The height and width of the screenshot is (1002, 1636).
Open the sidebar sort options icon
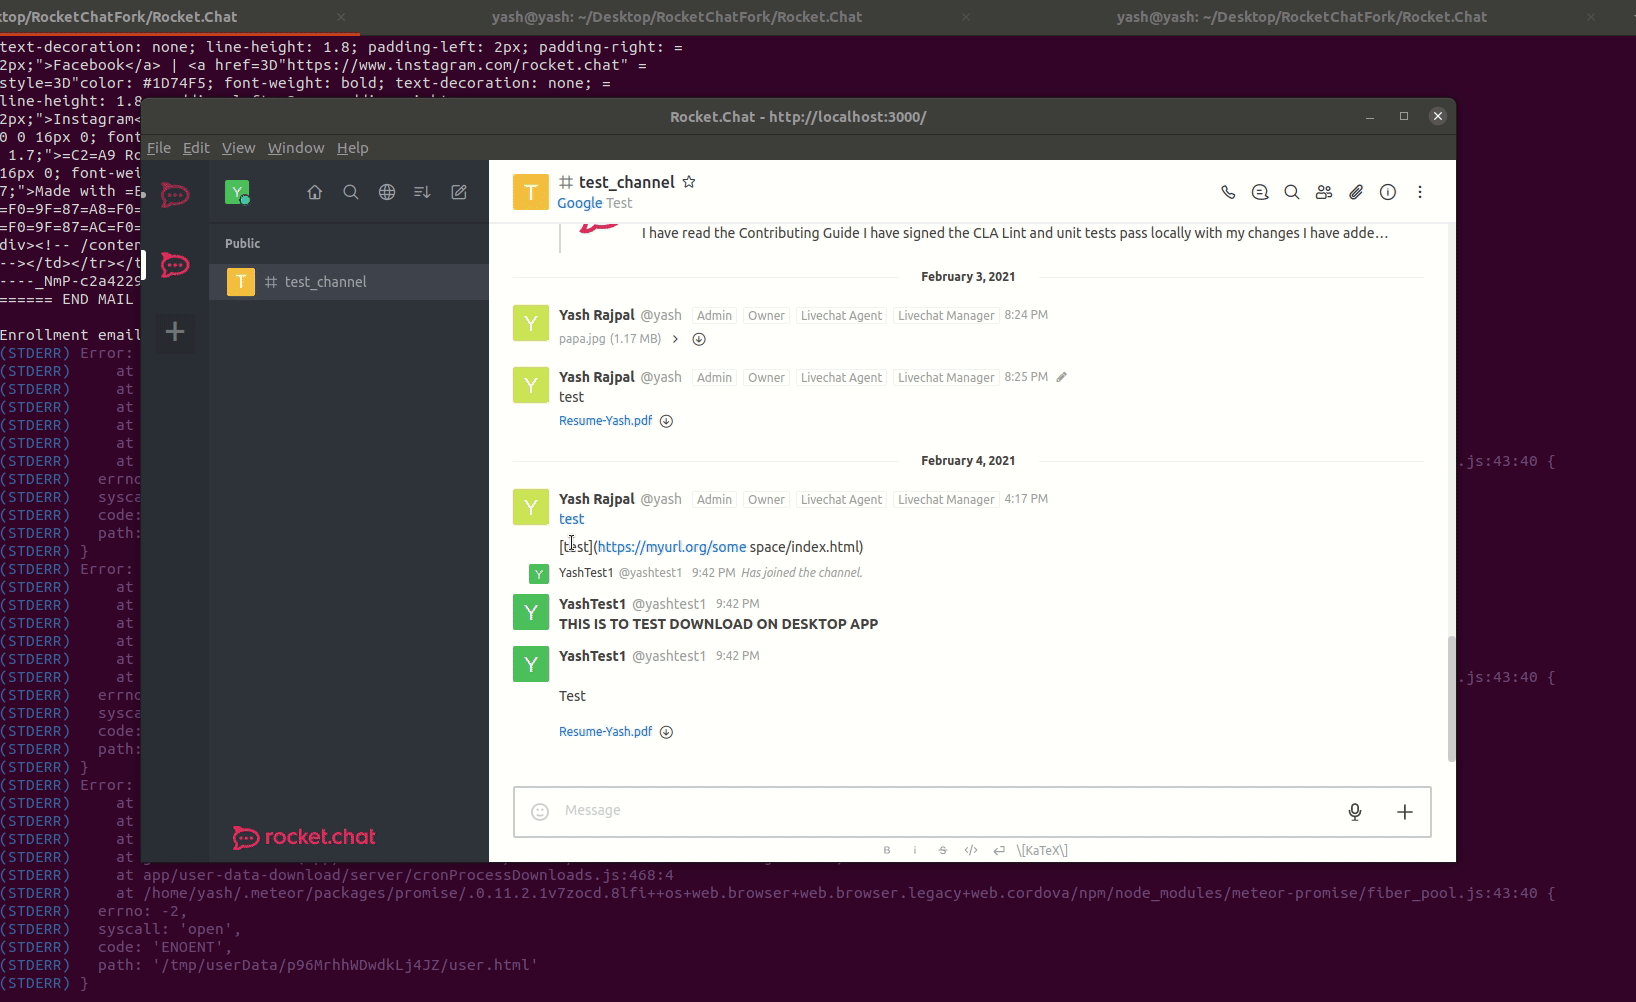(x=422, y=192)
